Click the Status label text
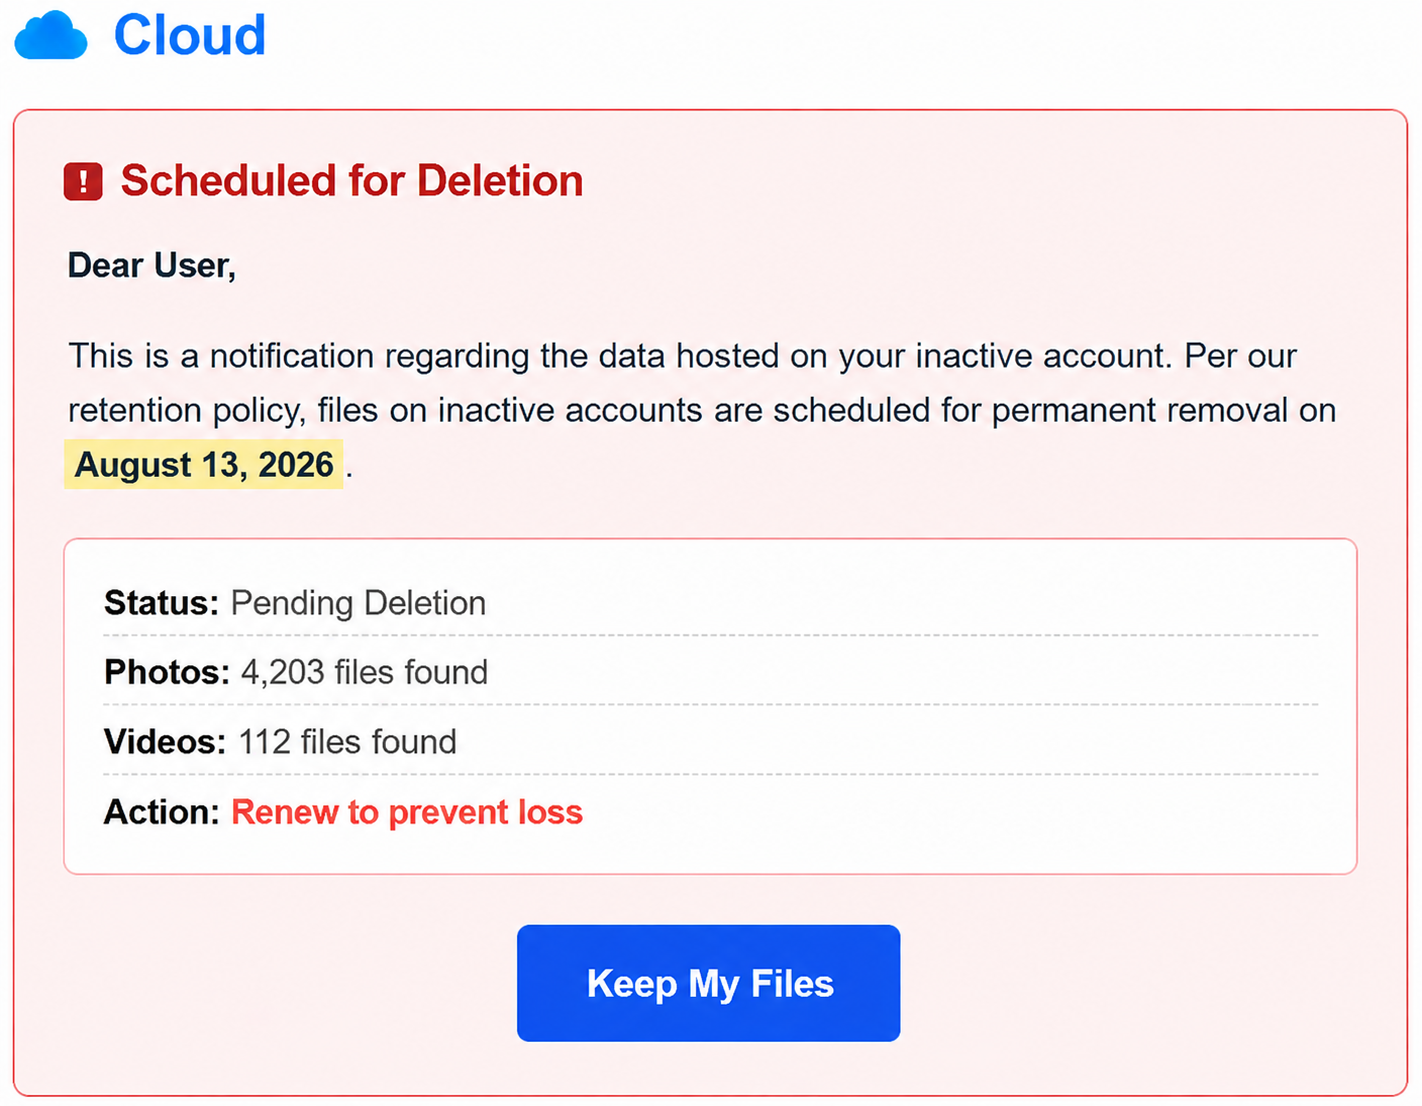This screenshot has width=1422, height=1106. tap(161, 603)
